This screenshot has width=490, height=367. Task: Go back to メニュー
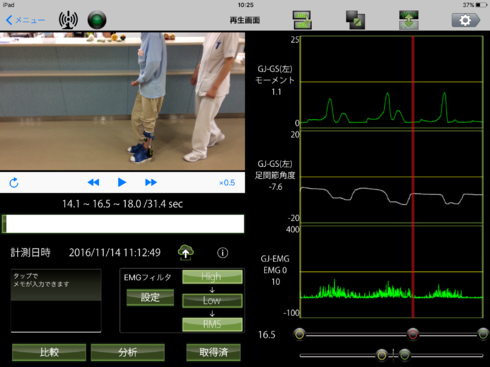tap(25, 20)
